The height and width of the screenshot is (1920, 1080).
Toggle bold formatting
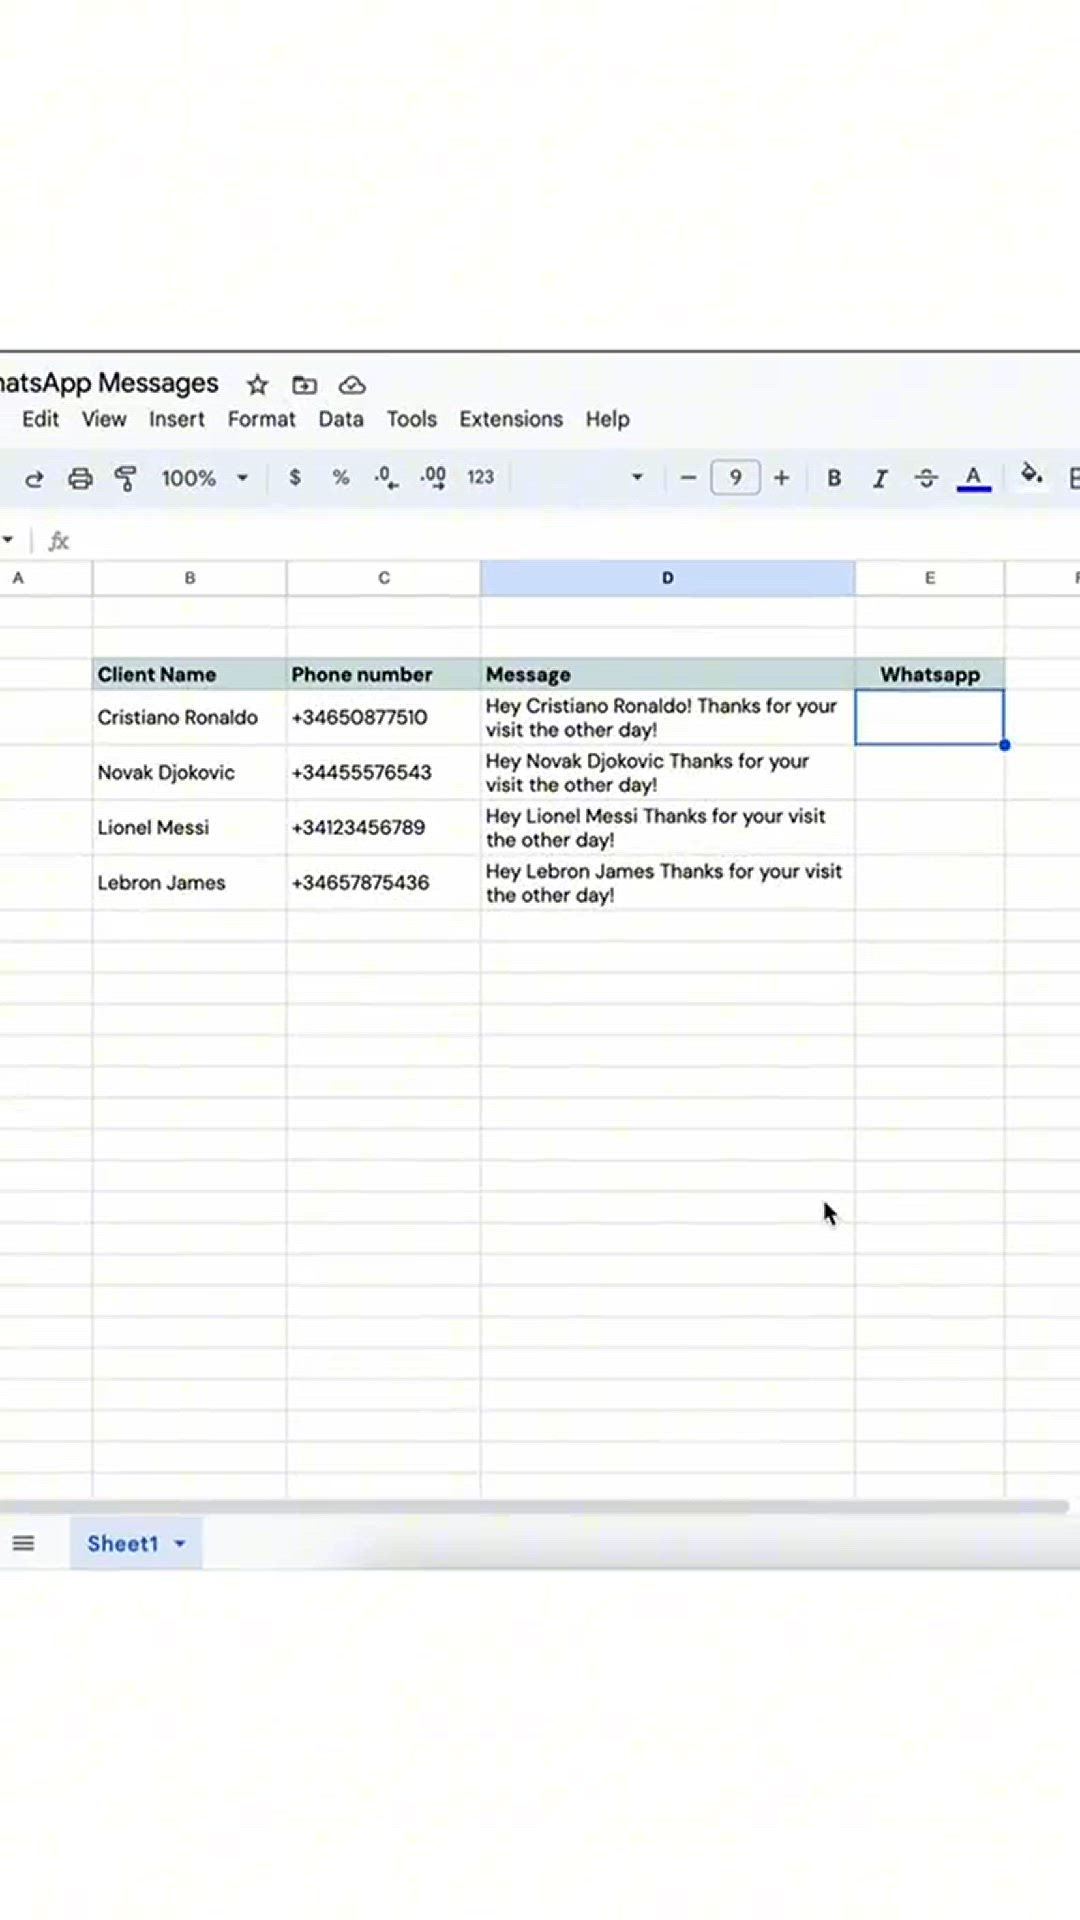tap(834, 479)
